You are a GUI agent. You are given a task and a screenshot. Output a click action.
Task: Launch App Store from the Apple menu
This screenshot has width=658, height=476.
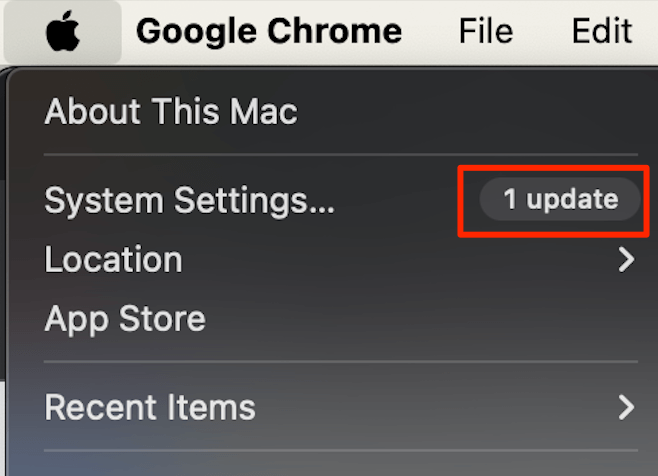click(x=125, y=319)
